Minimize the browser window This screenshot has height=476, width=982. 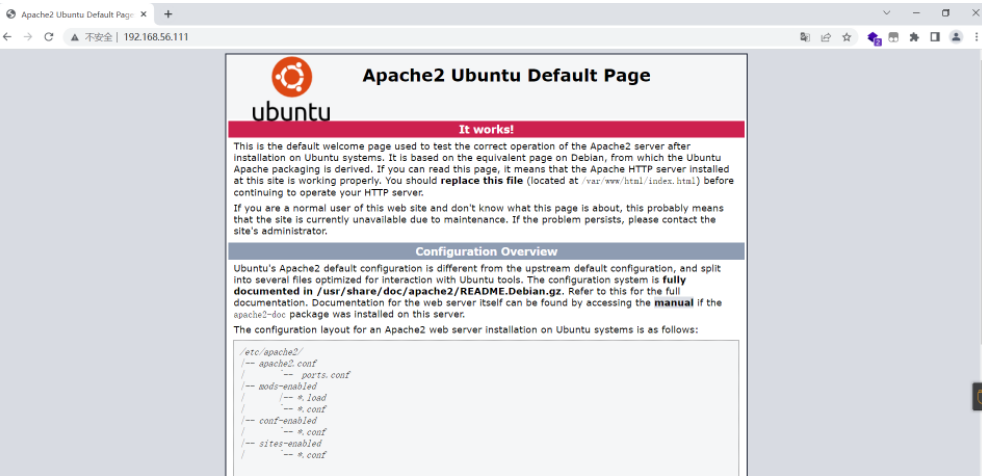(916, 13)
